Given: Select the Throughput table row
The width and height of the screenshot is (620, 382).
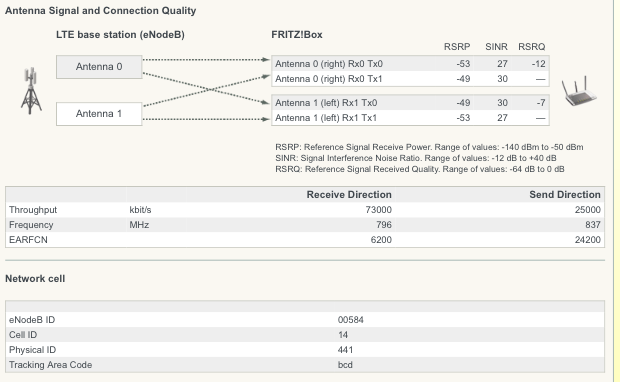Looking at the screenshot, I should 305,210.
